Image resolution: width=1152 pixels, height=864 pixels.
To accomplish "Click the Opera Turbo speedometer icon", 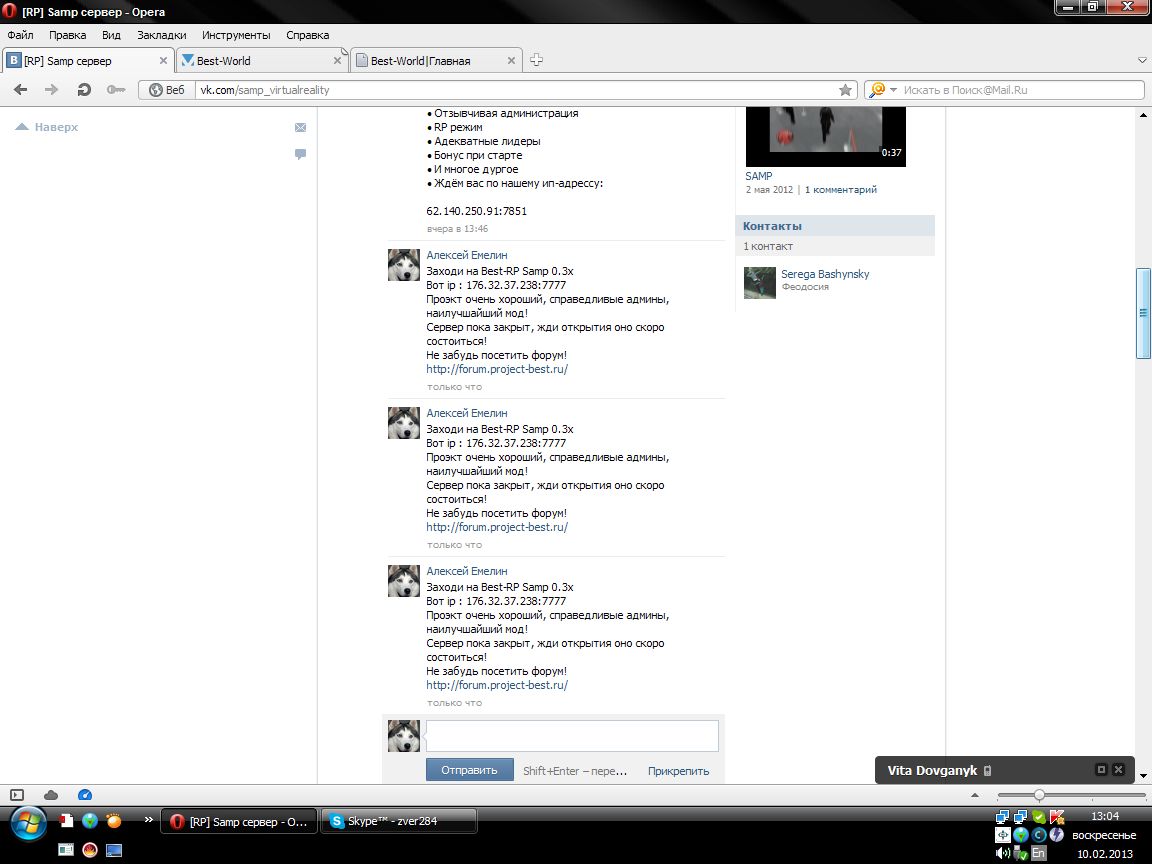I will (x=84, y=795).
